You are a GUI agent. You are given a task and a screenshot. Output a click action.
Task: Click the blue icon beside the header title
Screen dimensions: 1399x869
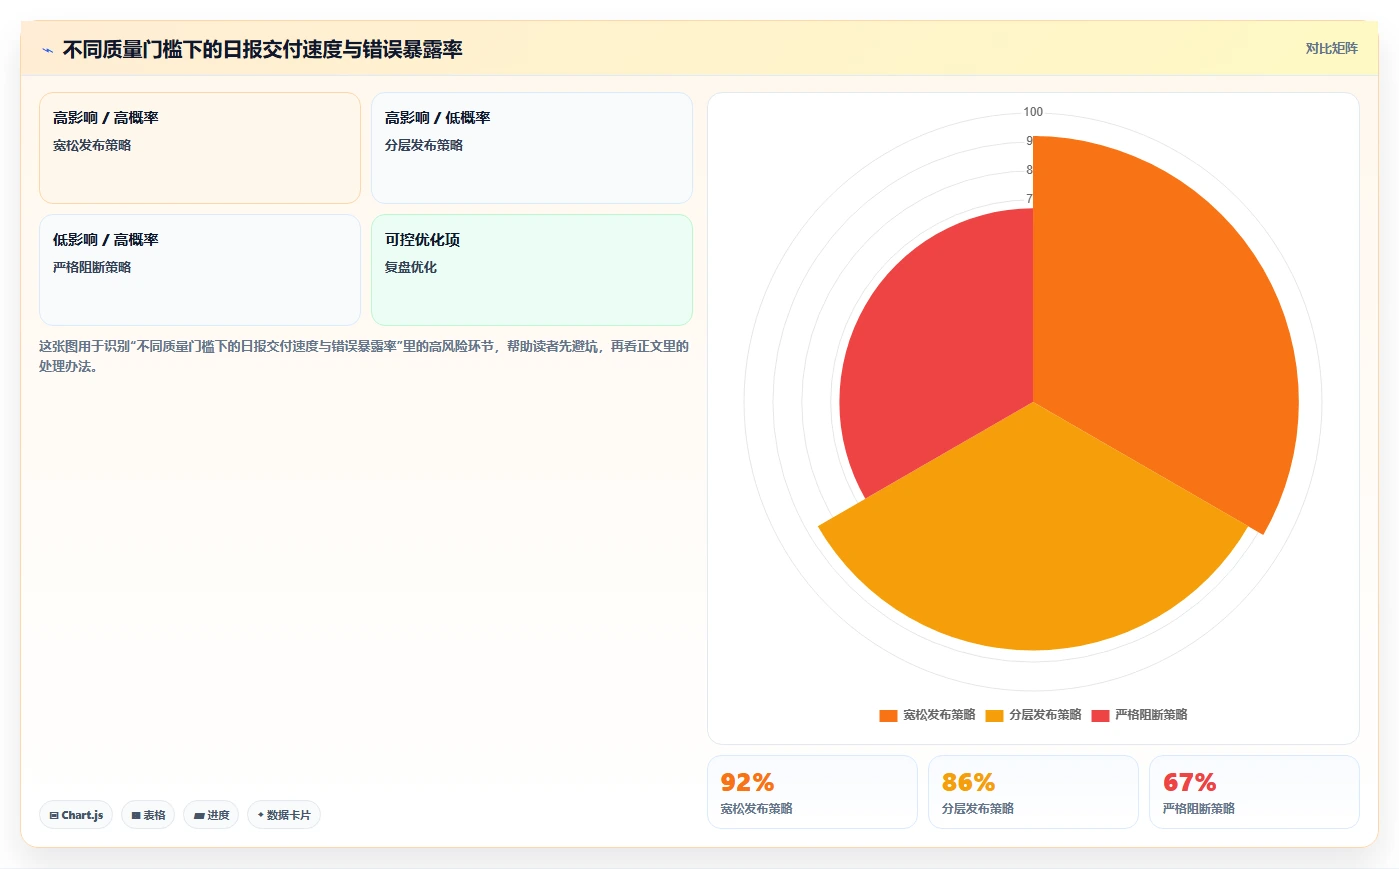[x=47, y=50]
